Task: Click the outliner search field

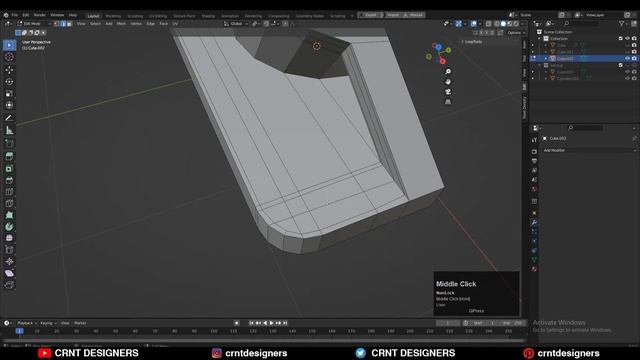Action: tap(582, 24)
